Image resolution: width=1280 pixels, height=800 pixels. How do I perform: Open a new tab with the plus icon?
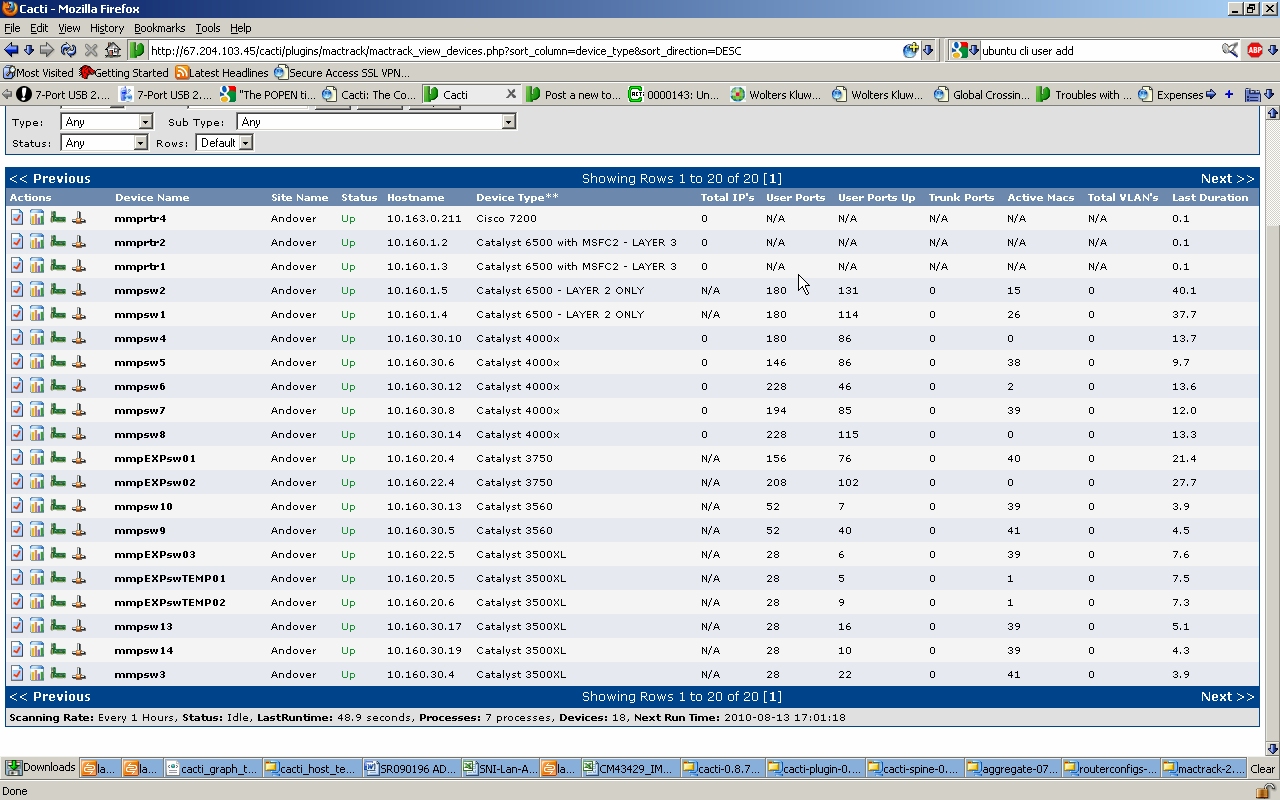click(x=1229, y=95)
